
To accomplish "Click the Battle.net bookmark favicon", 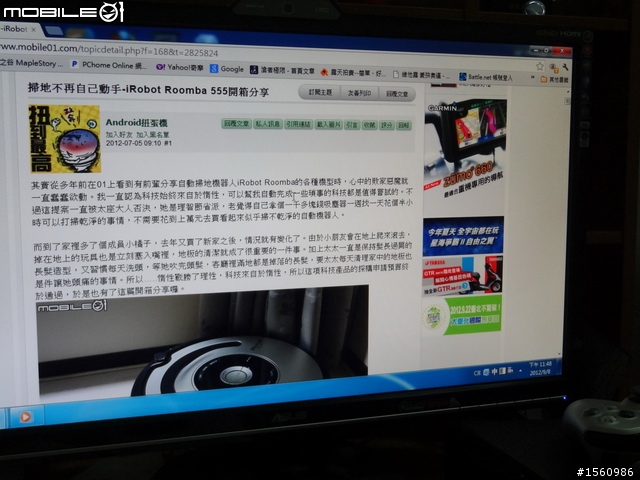I will coord(462,76).
